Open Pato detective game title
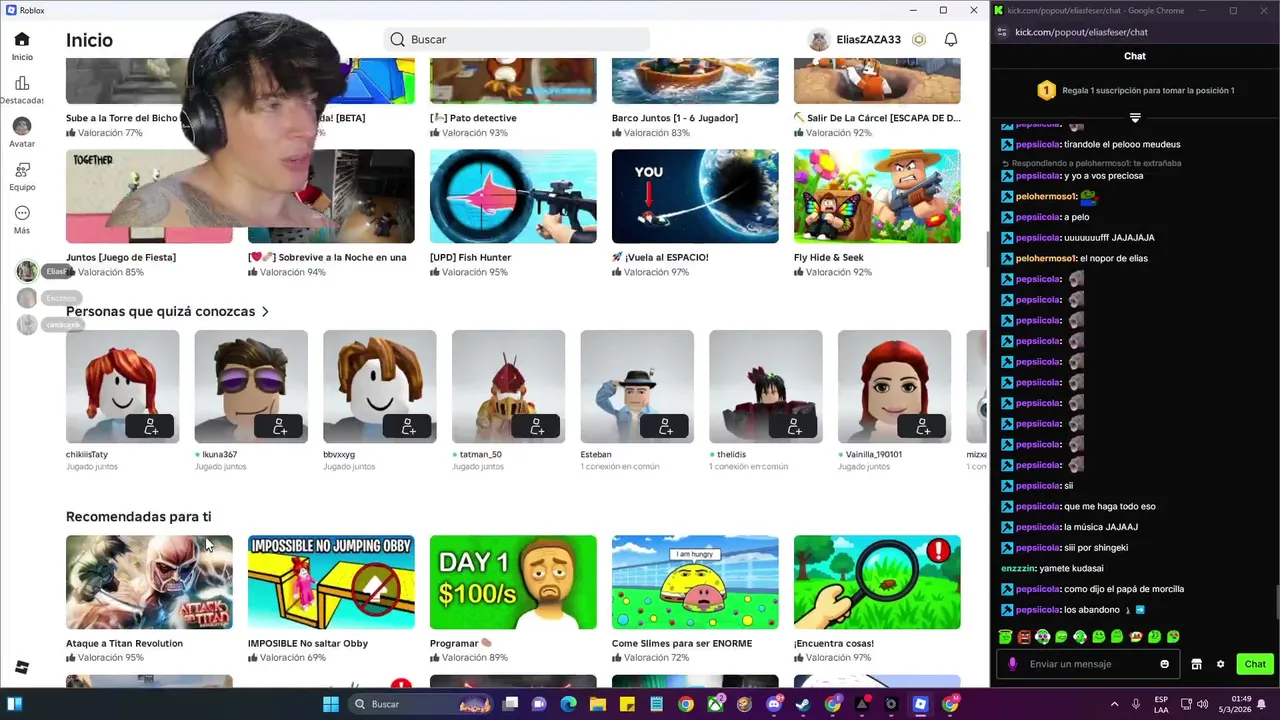Image resolution: width=1280 pixels, height=720 pixels. pyautogui.click(x=473, y=118)
